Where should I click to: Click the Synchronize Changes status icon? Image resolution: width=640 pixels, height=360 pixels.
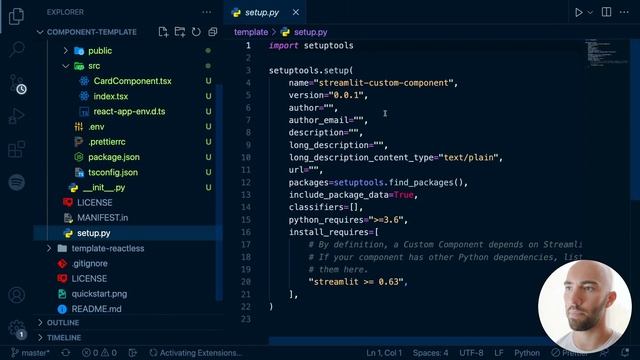click(65, 353)
